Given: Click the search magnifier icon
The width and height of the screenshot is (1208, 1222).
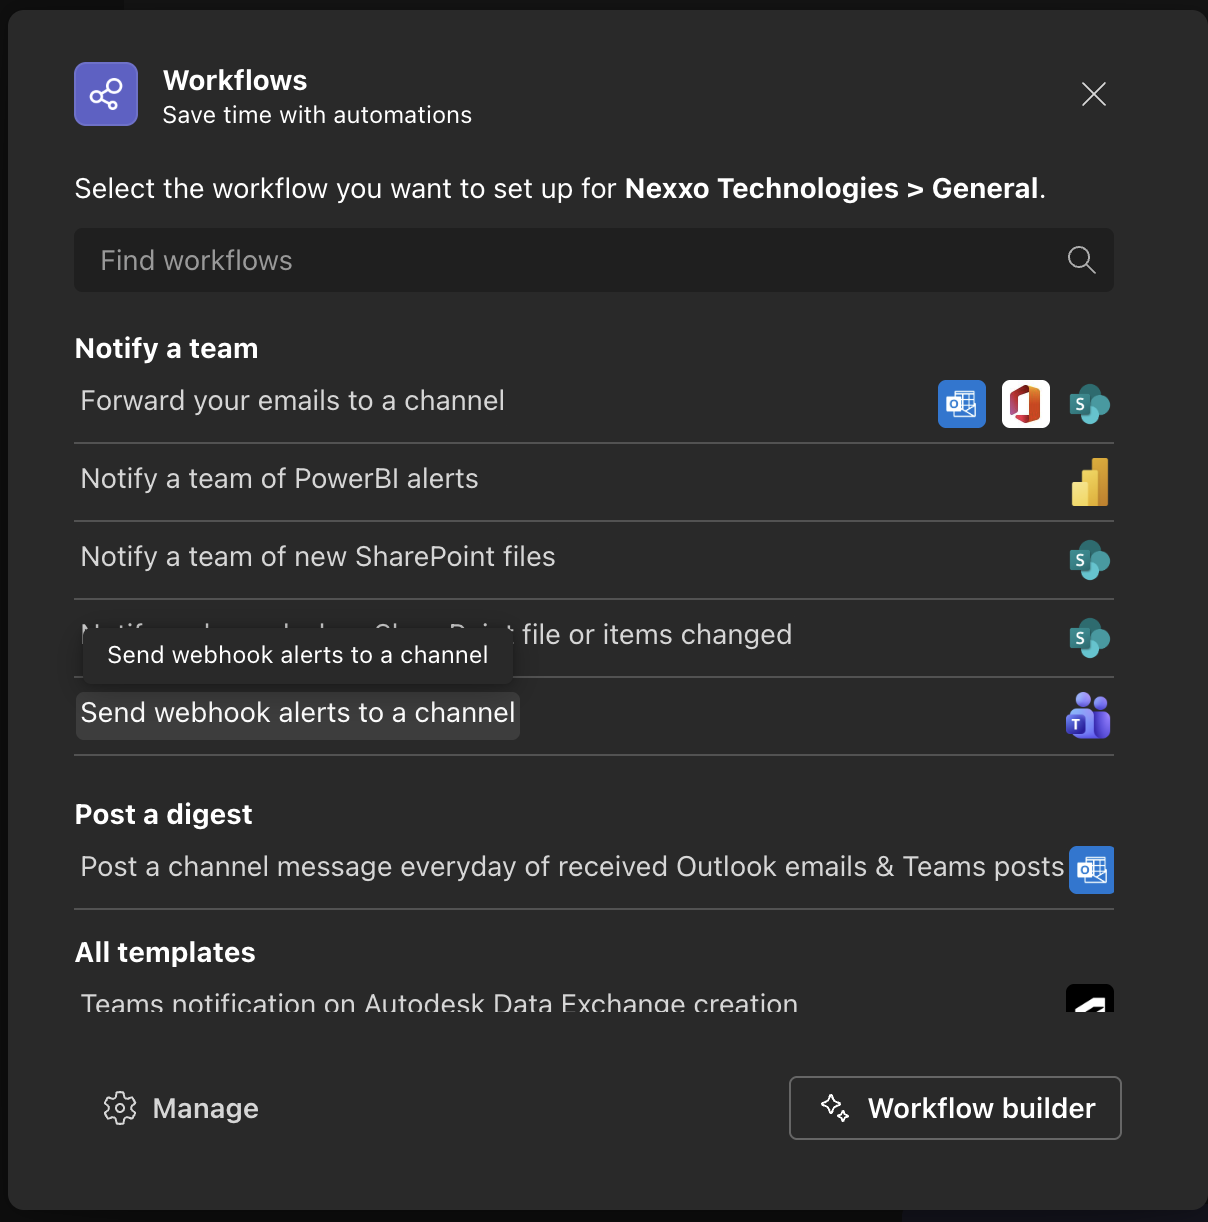Looking at the screenshot, I should tap(1081, 260).
